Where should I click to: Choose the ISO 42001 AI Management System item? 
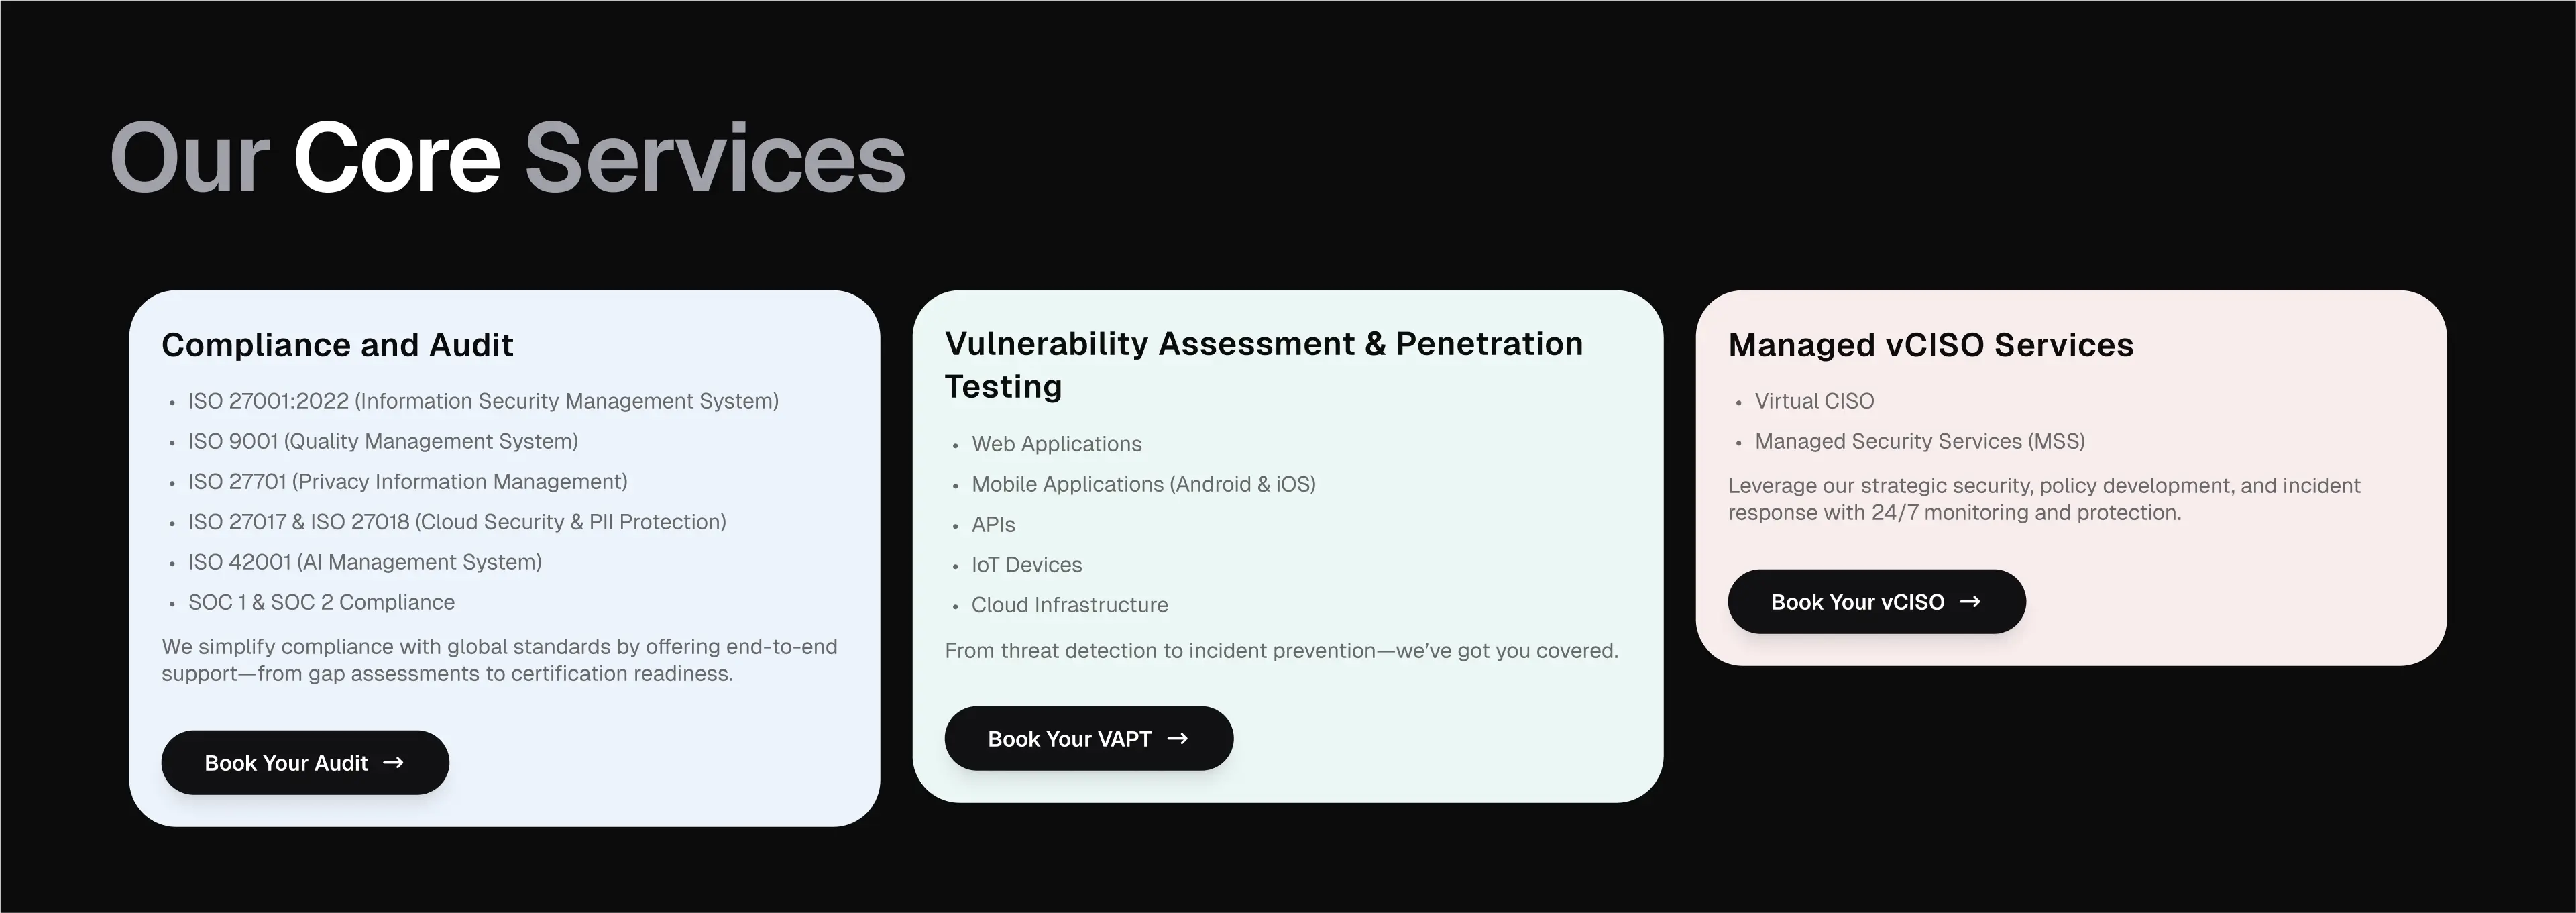click(365, 562)
